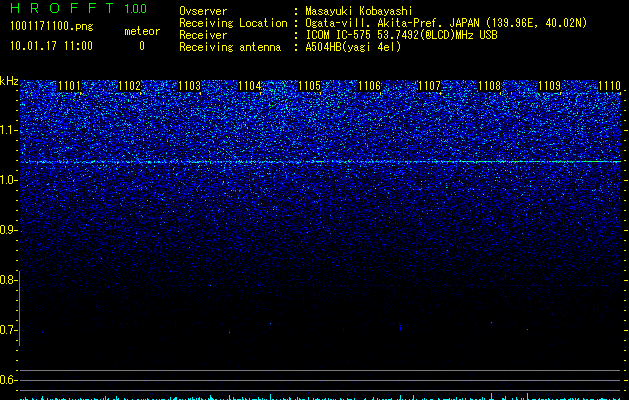Click the 0.7 frequency axis label
The width and height of the screenshot is (629, 400).
pos(8,330)
